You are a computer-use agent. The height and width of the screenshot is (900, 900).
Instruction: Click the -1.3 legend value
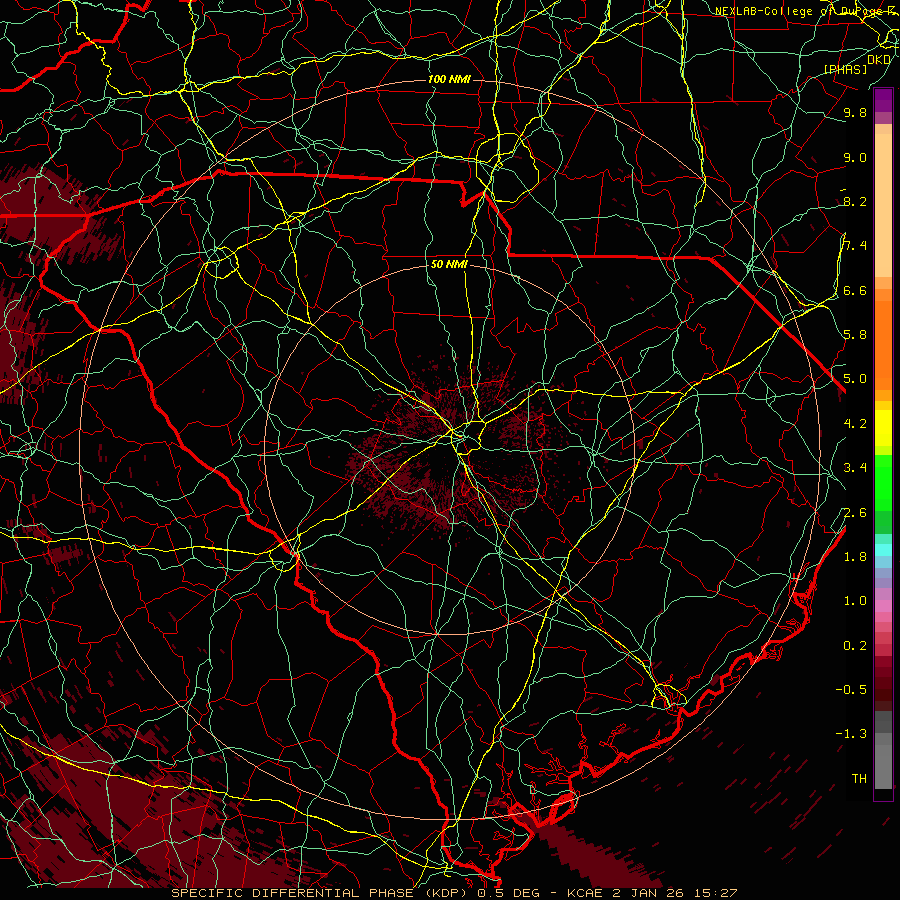[x=851, y=734]
